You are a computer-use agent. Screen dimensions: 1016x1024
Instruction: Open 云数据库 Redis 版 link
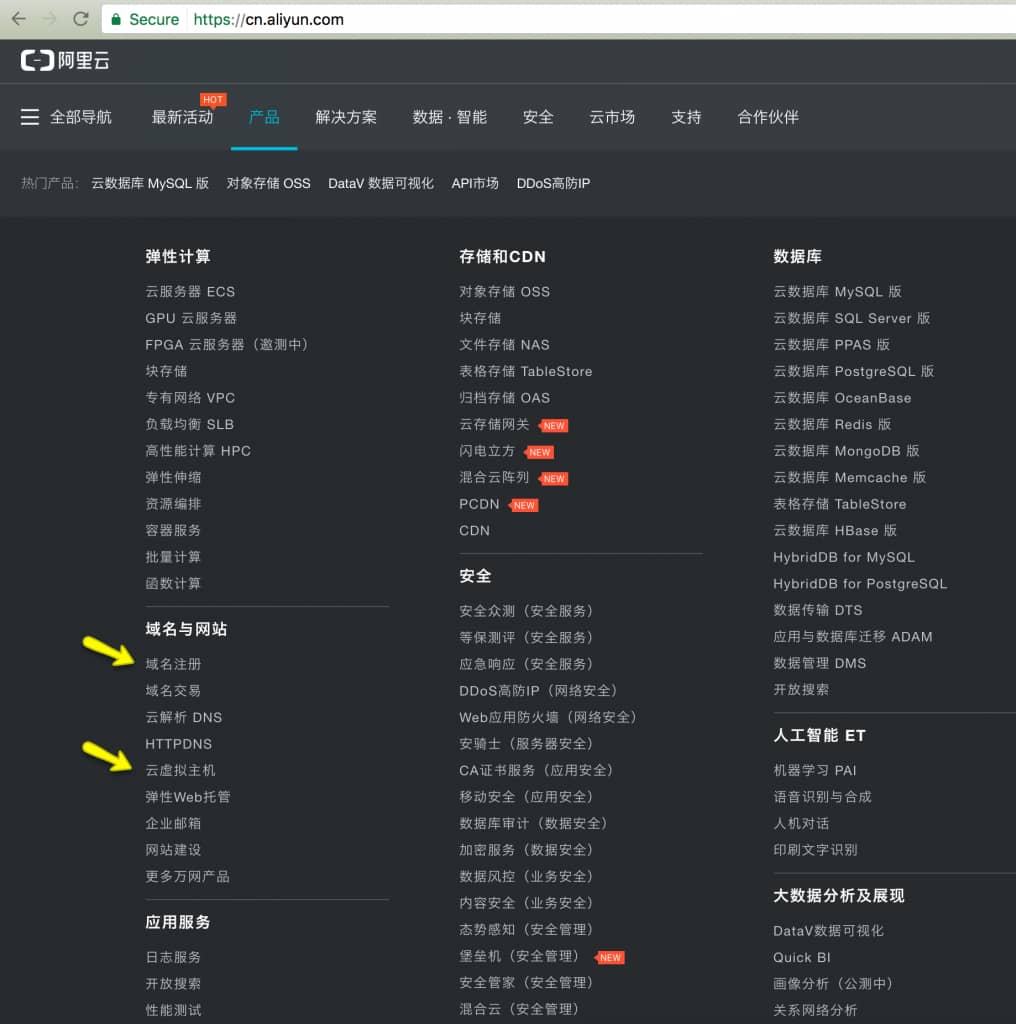click(x=832, y=424)
